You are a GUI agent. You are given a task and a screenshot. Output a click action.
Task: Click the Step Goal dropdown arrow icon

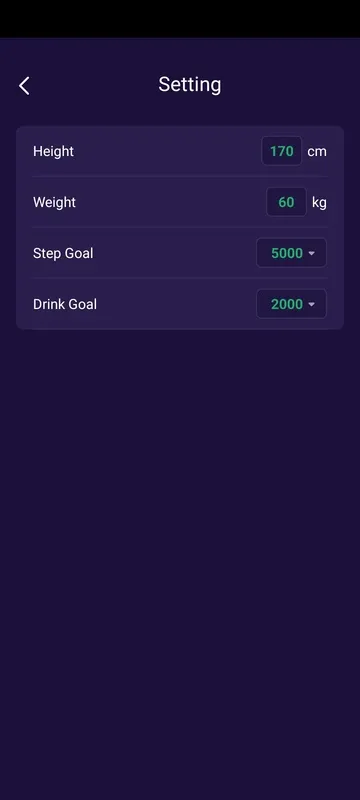coord(312,254)
